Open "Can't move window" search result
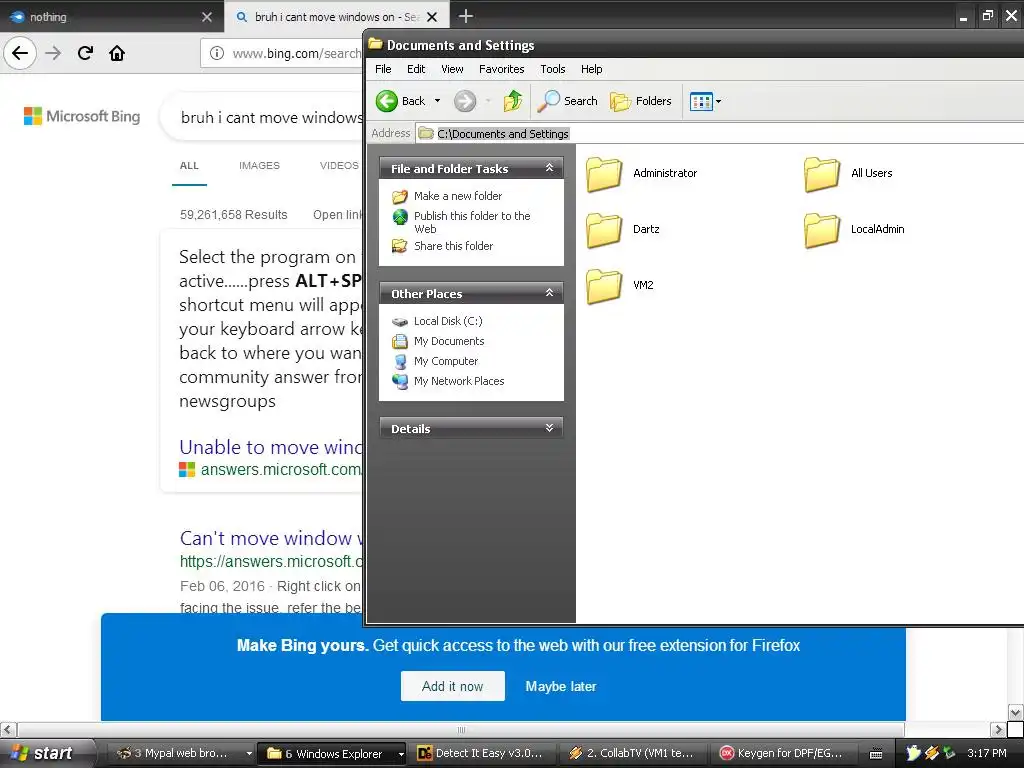 271,538
